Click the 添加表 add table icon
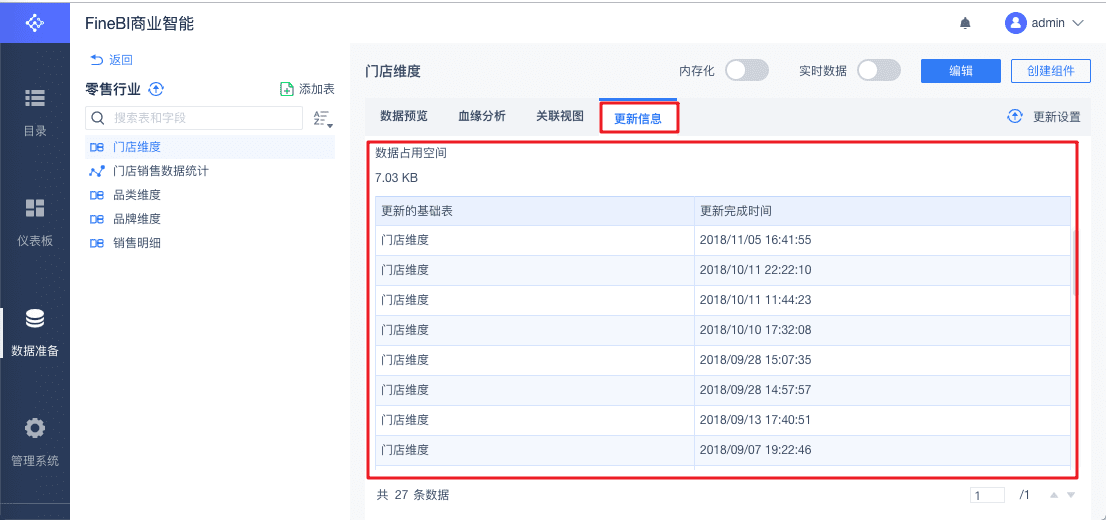 coord(287,89)
